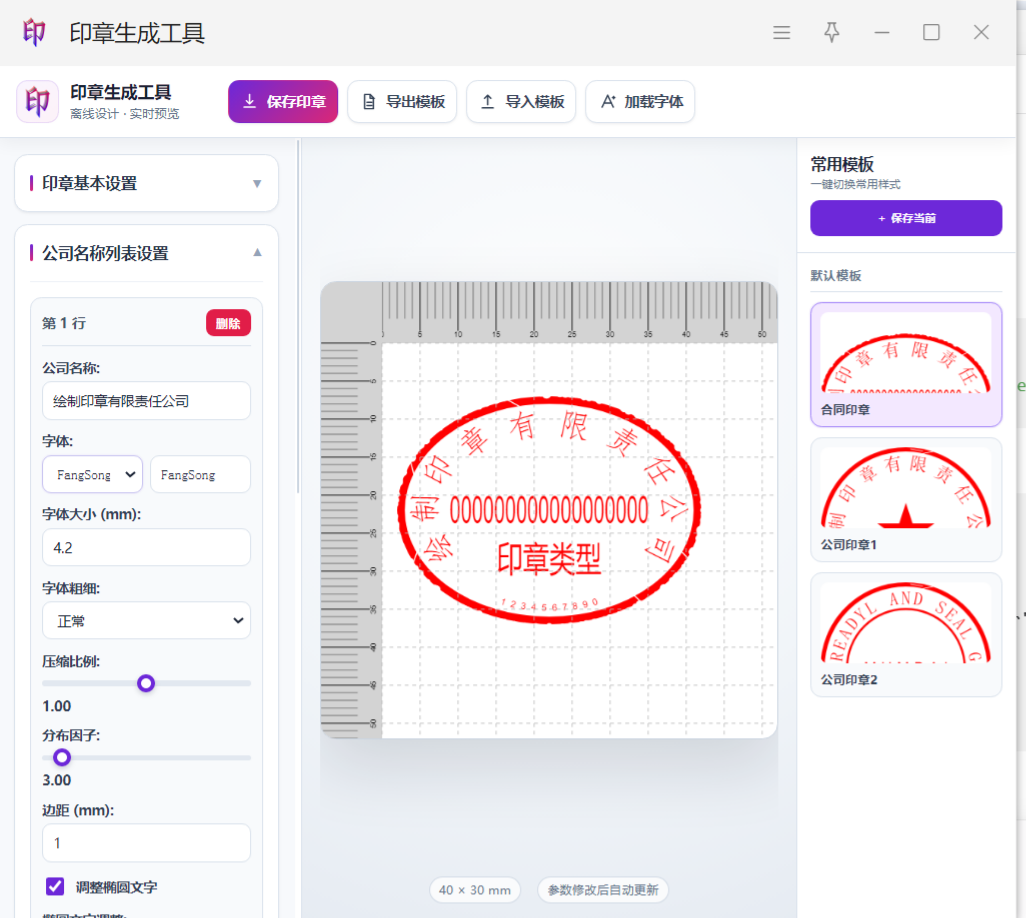Viewport: 1026px width, 918px height.
Task: Click the hamburger menu icon in title bar
Action: click(x=781, y=32)
